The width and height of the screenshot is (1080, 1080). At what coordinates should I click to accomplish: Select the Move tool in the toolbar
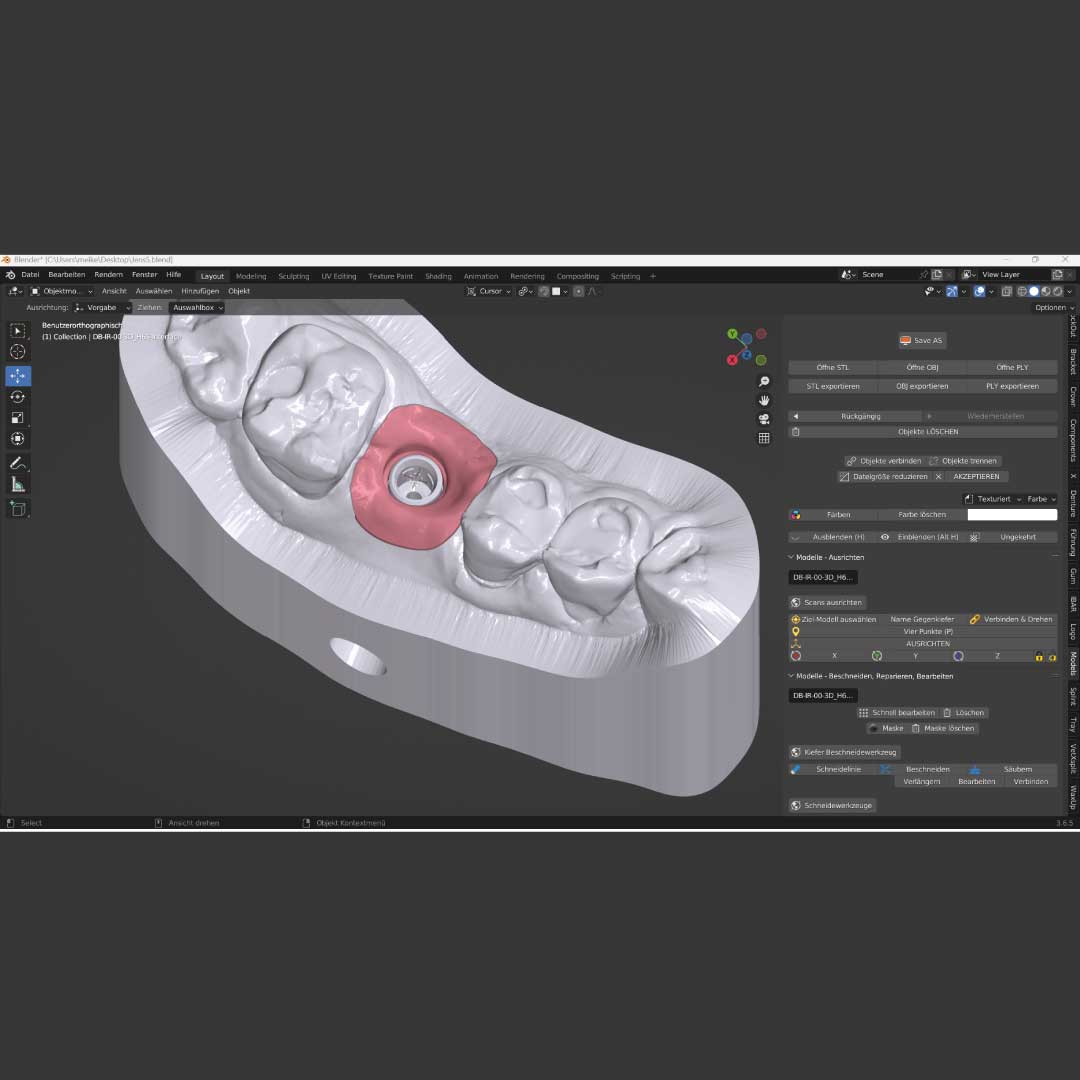click(18, 376)
